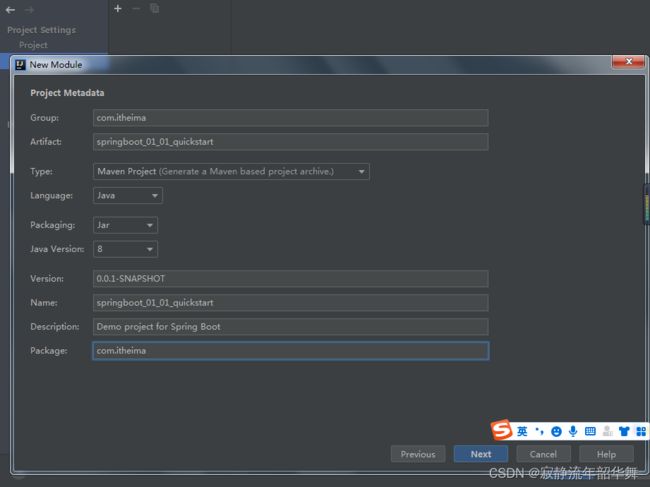Click the copy icon in Project Structure toolbar

[154, 8]
